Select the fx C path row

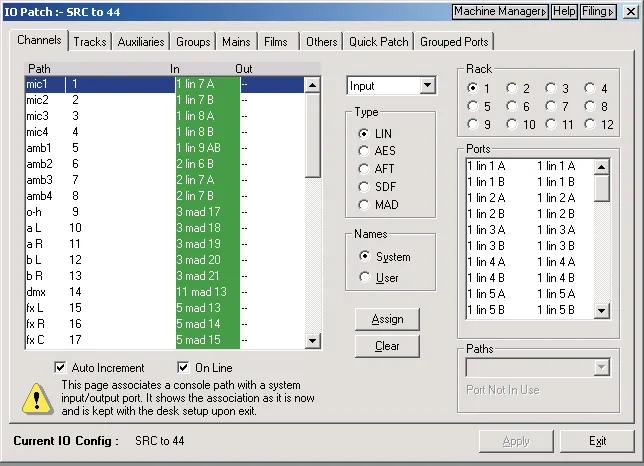click(164, 340)
